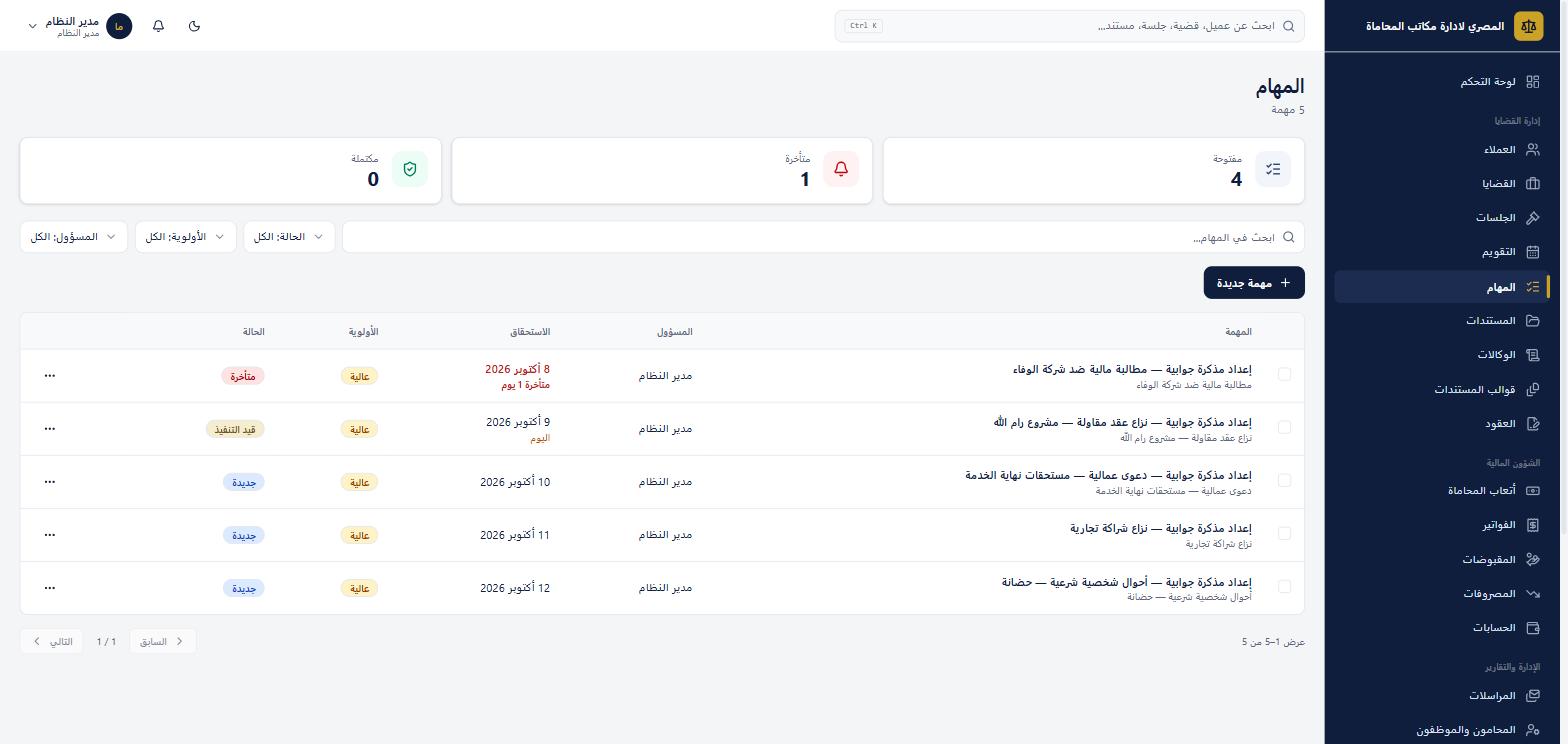Click the receipts (المقبوضات) icon
1568x744 pixels.
pyautogui.click(x=1532, y=560)
